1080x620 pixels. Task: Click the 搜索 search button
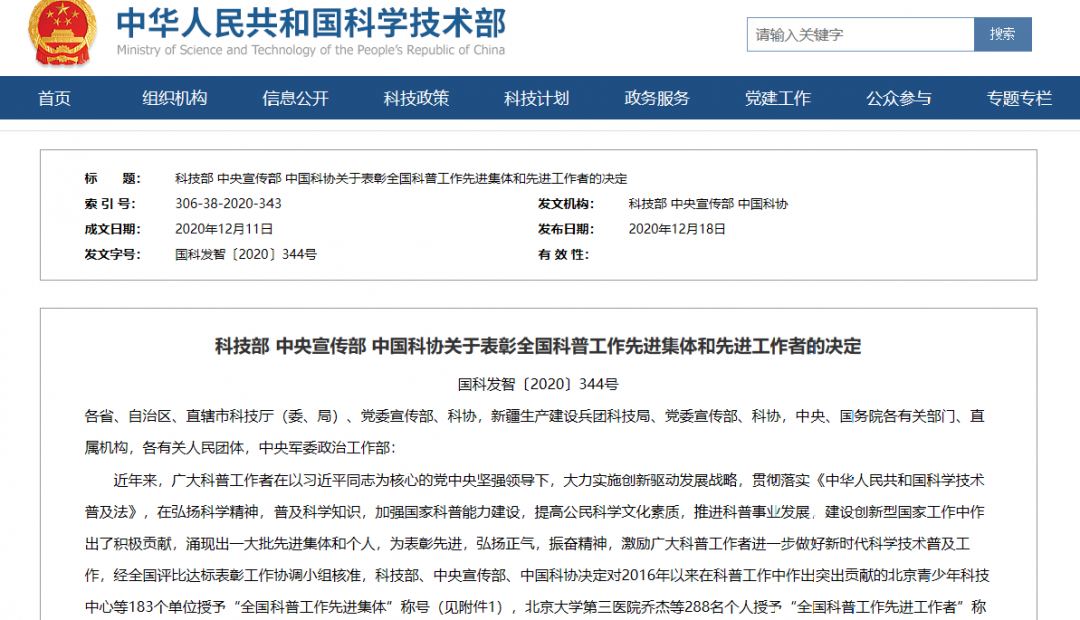click(1003, 34)
